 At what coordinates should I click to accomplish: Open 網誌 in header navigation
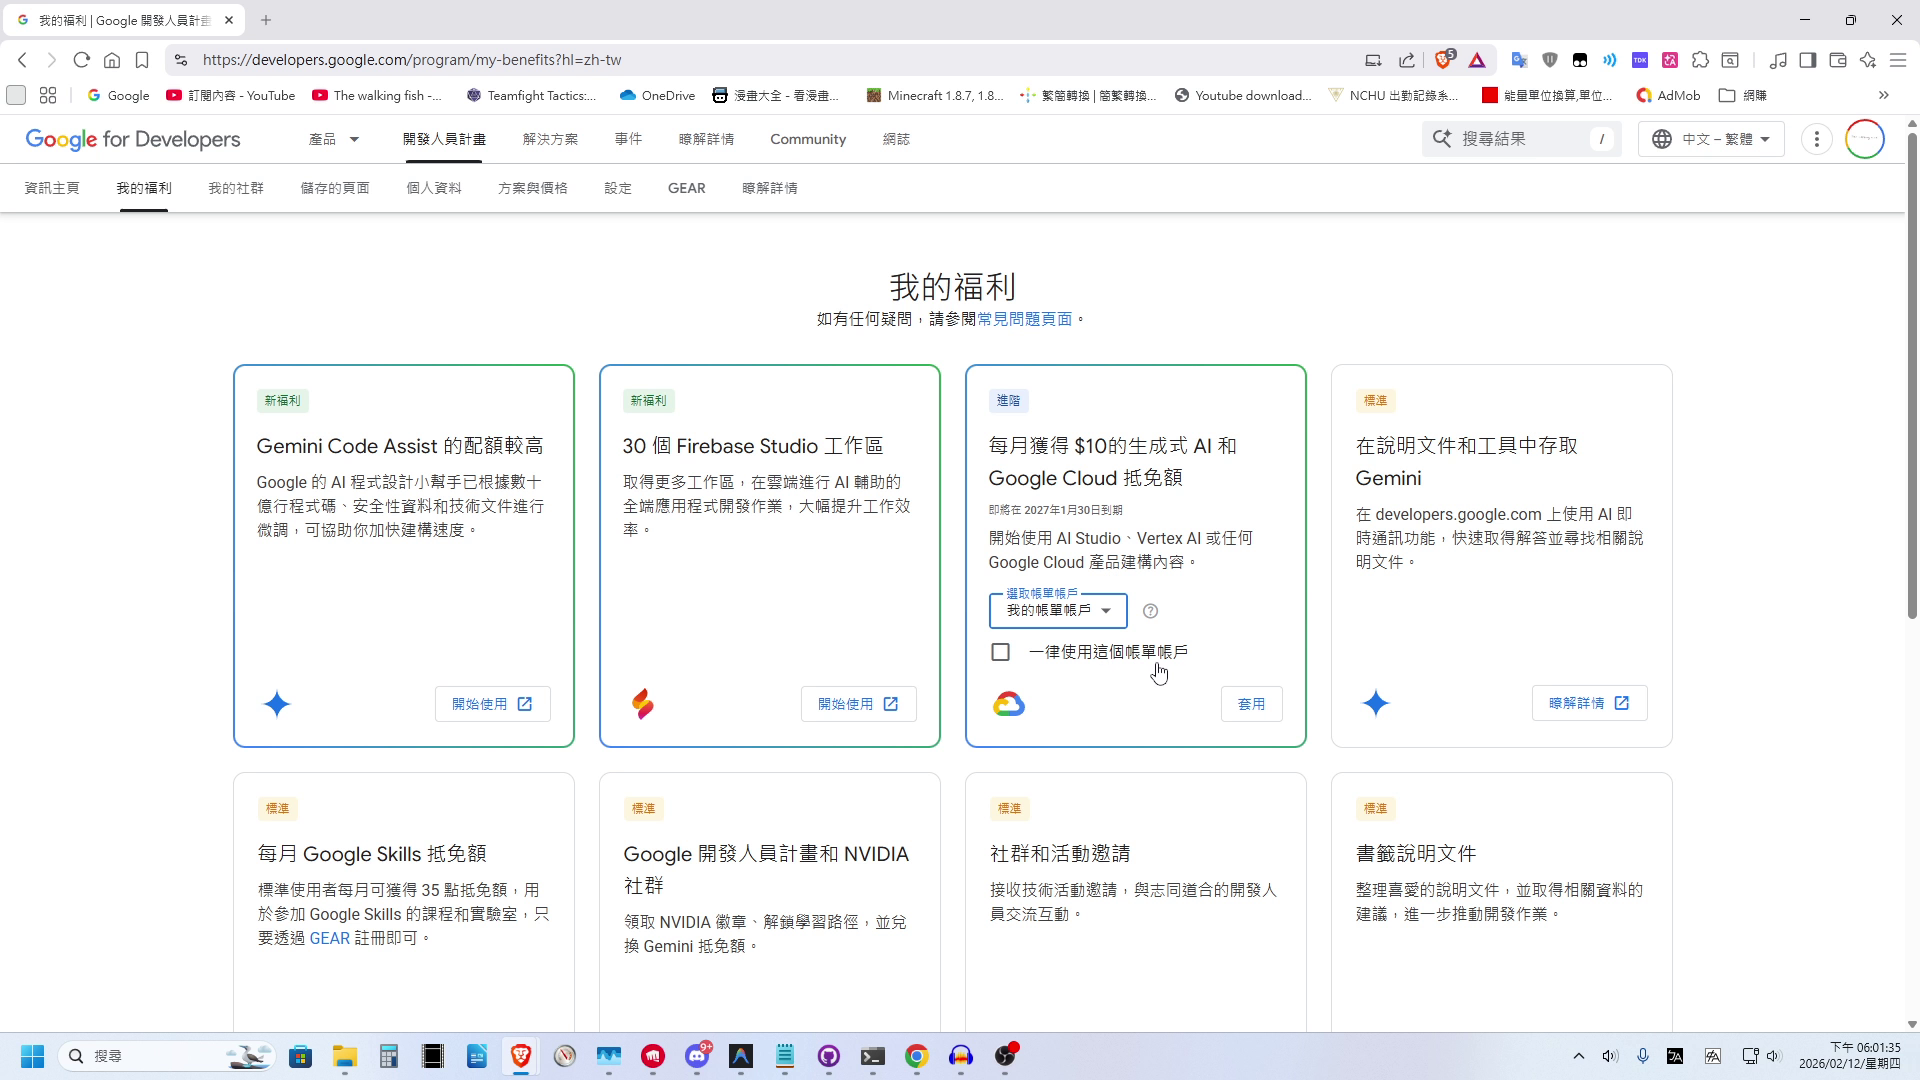[x=896, y=139]
